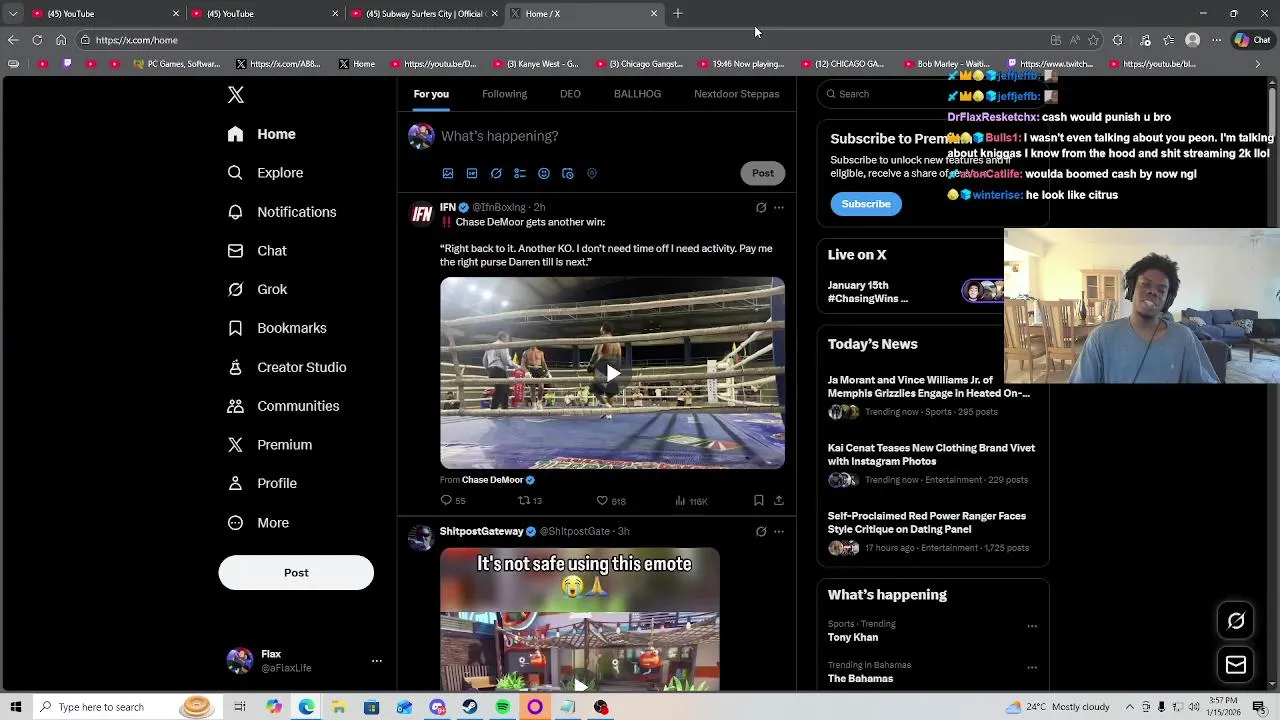Image resolution: width=1280 pixels, height=720 pixels.
Task: Add media image to new post
Action: point(448,173)
